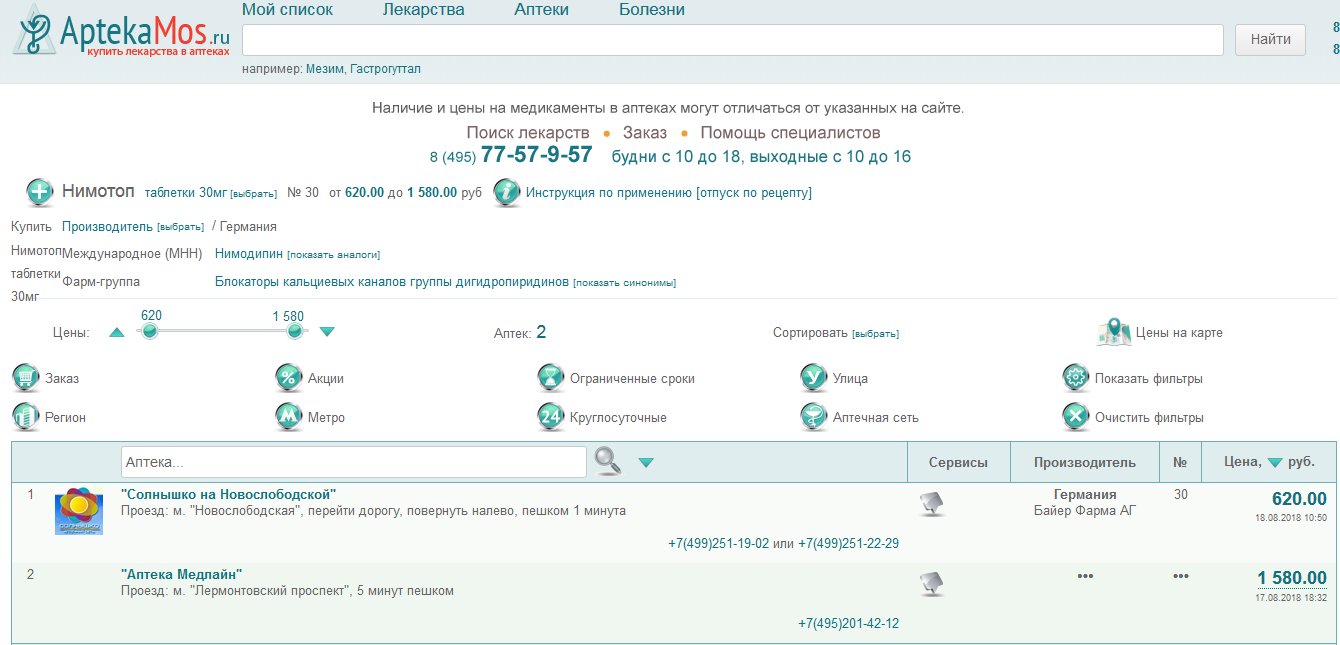Click phone number +7(499)251-22-29

848,544
